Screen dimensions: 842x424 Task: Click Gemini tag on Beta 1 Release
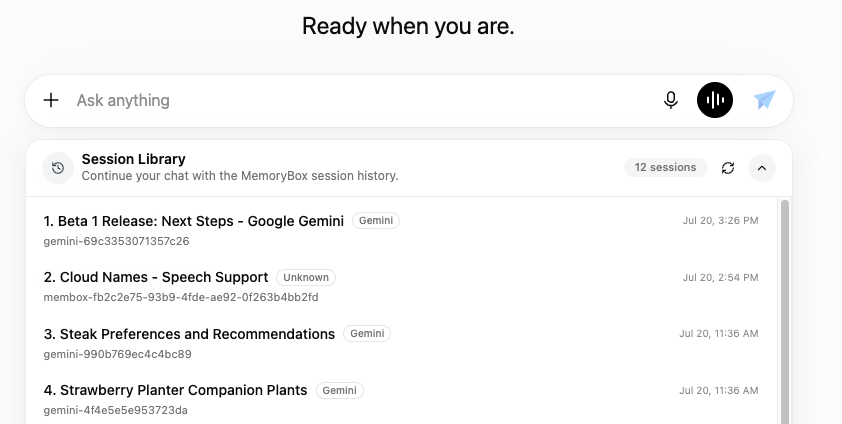(x=376, y=221)
